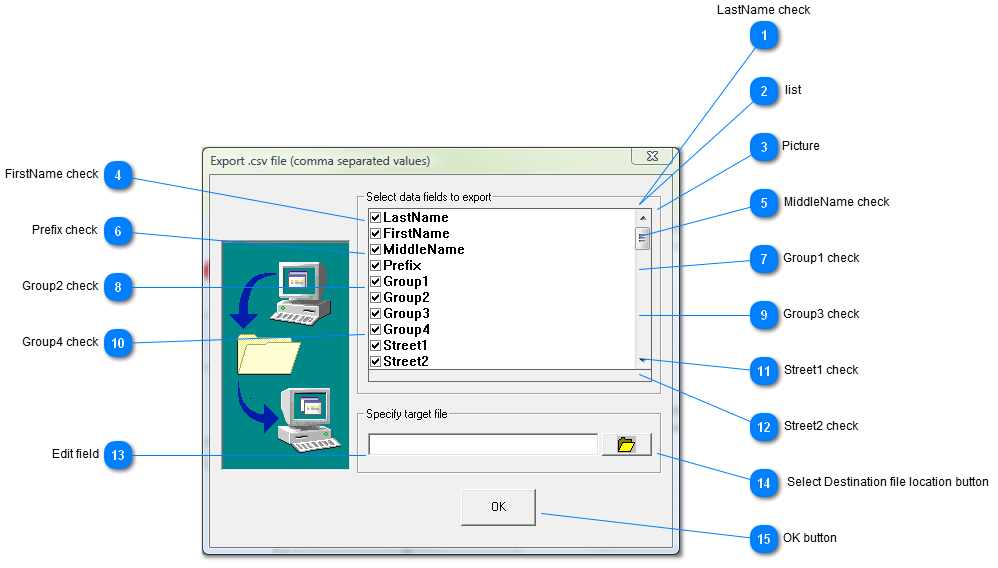Toggle the Group1 checkbox
Screen dimensions: 998x568
(x=376, y=281)
